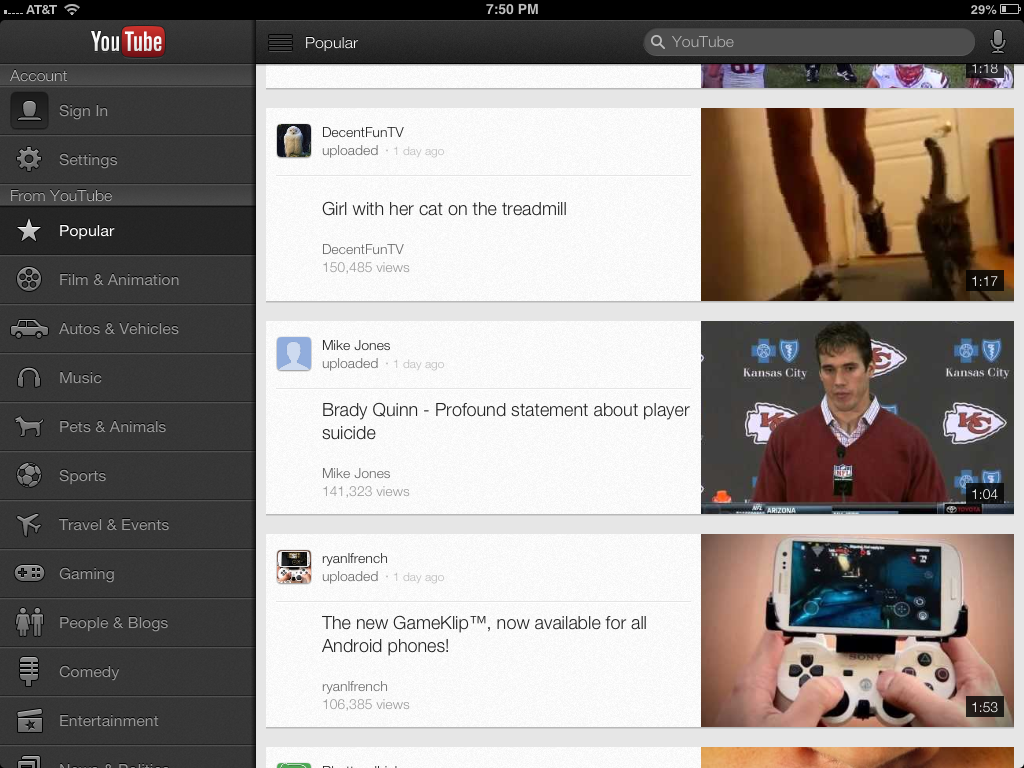1024x768 pixels.
Task: Tap ryanlfrench channel avatar
Action: pyautogui.click(x=294, y=566)
